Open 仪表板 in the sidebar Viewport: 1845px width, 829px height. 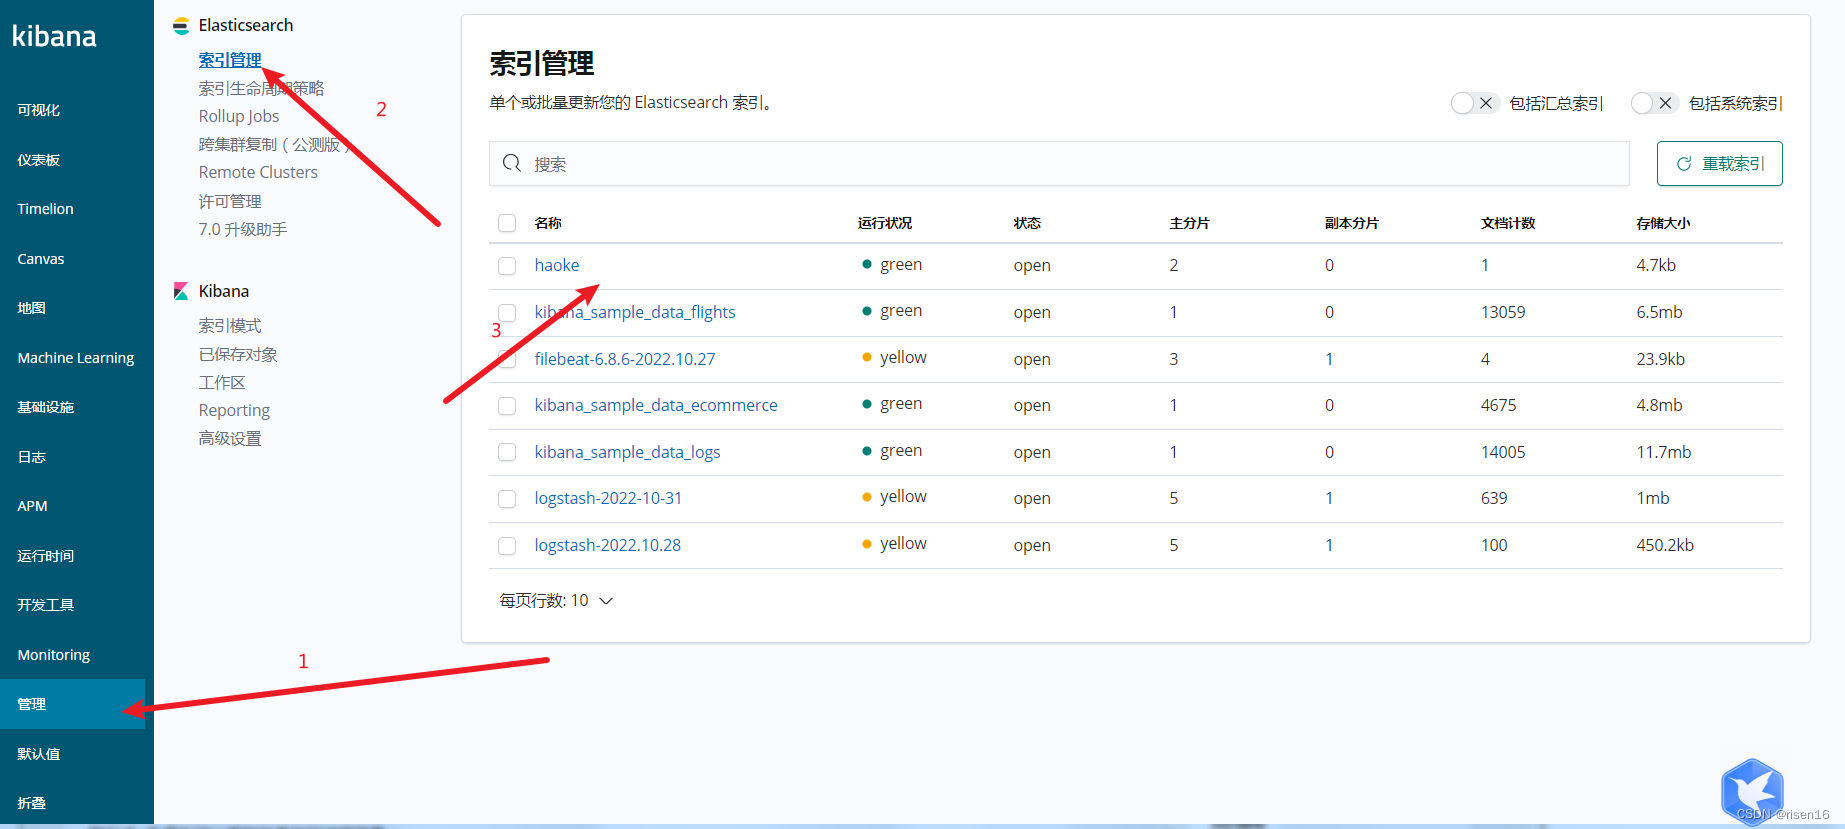[39, 160]
